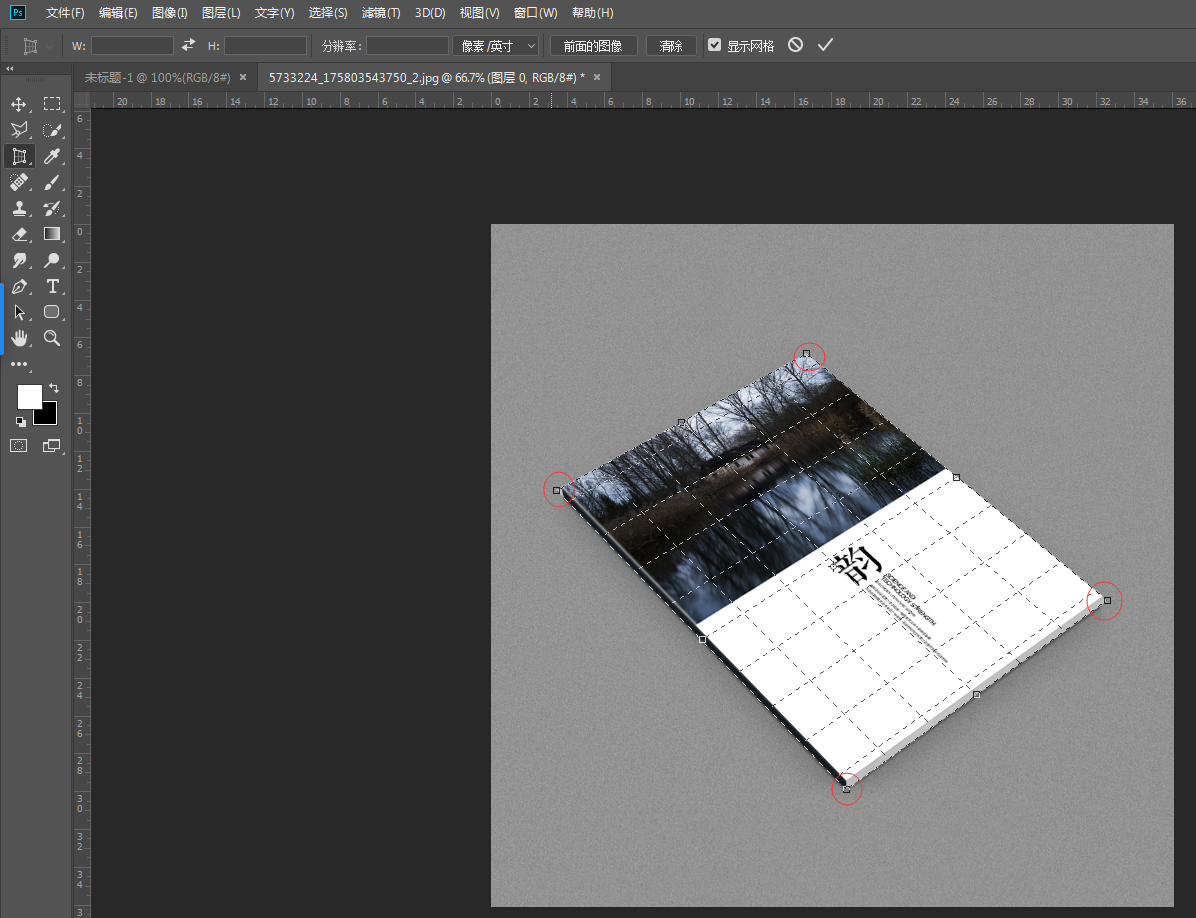Toggle the 显示网格 checkbox

714,45
